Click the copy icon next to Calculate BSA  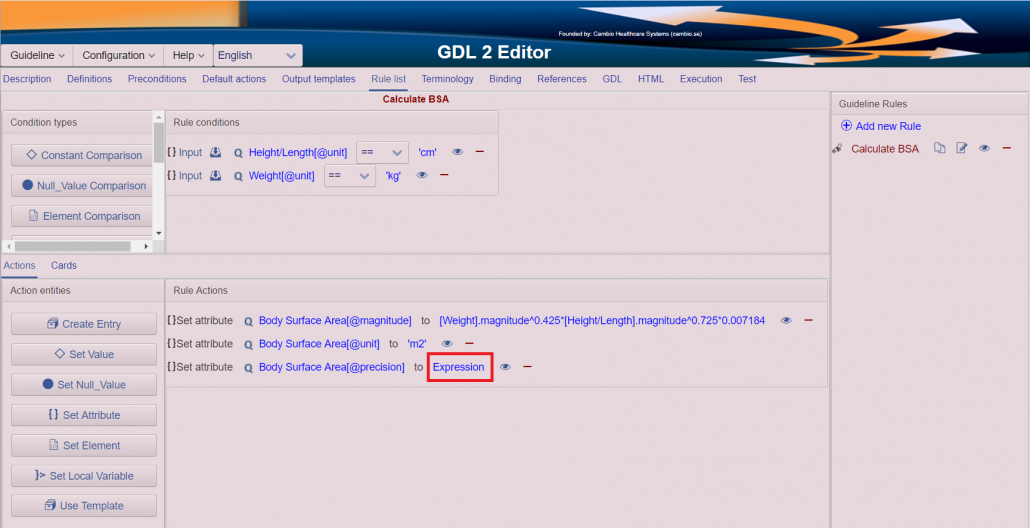(939, 149)
